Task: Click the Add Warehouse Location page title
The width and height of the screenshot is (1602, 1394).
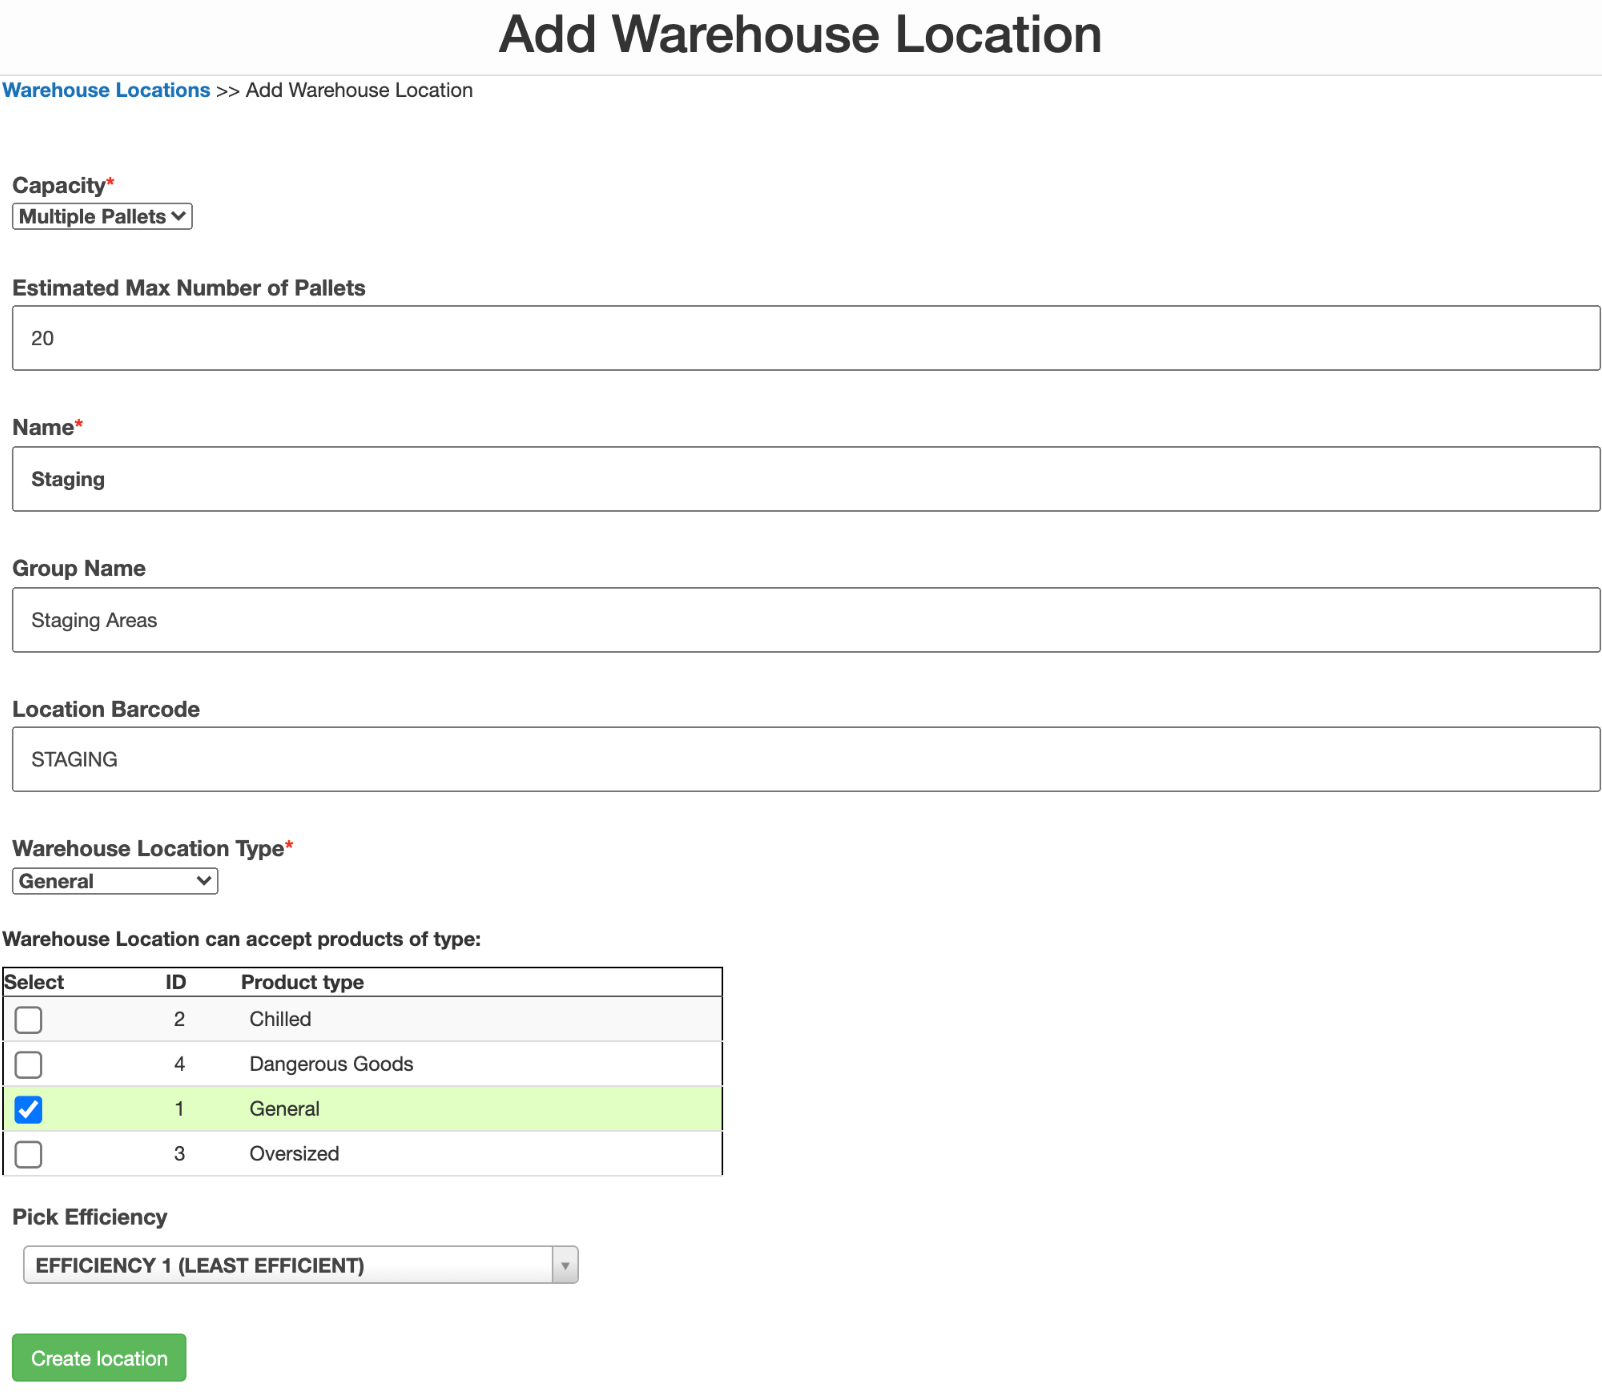Action: click(x=800, y=35)
